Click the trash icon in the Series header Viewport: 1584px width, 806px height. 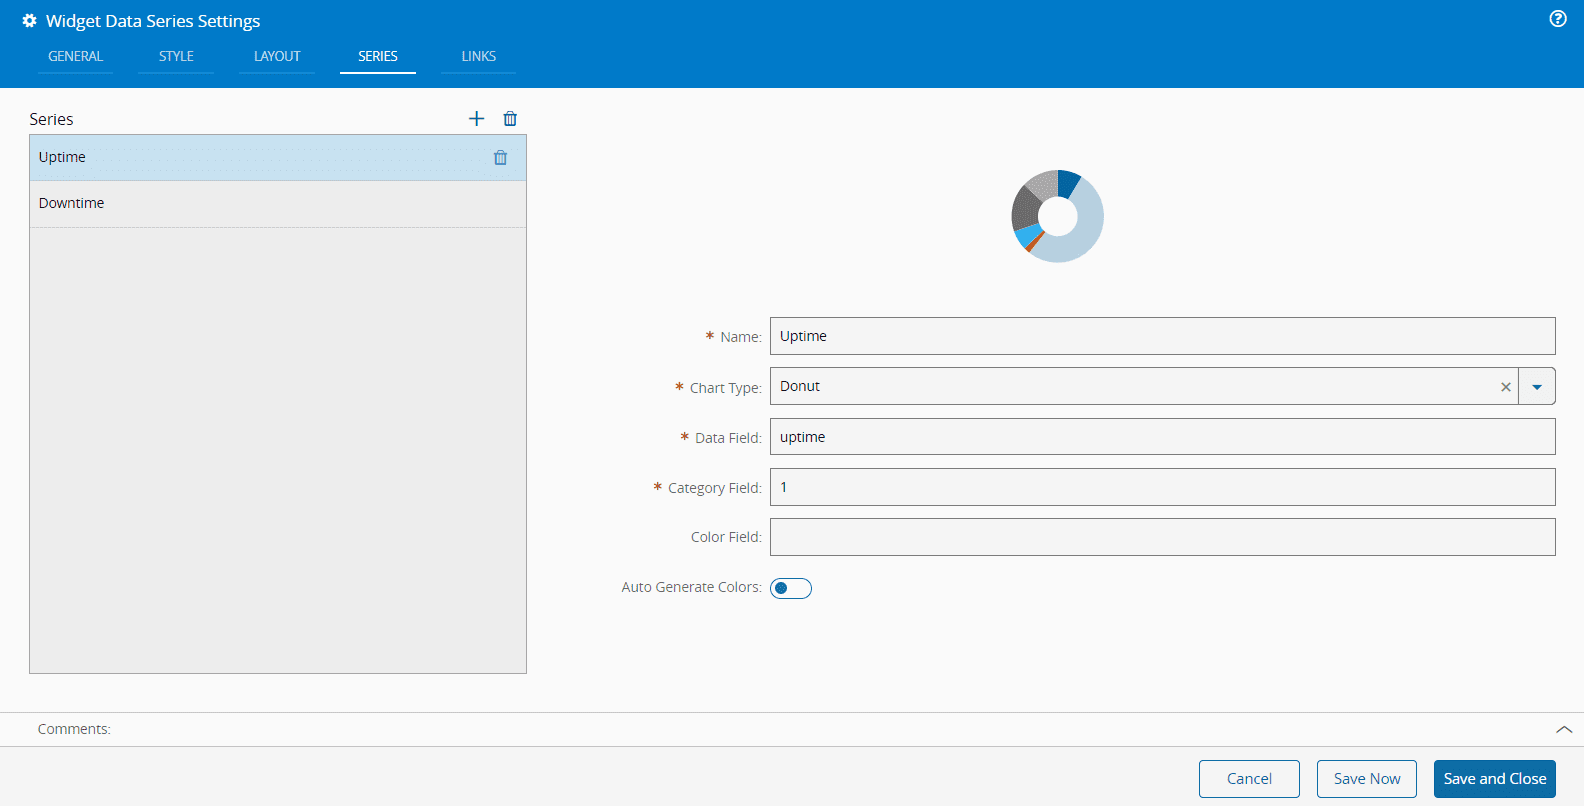510,119
